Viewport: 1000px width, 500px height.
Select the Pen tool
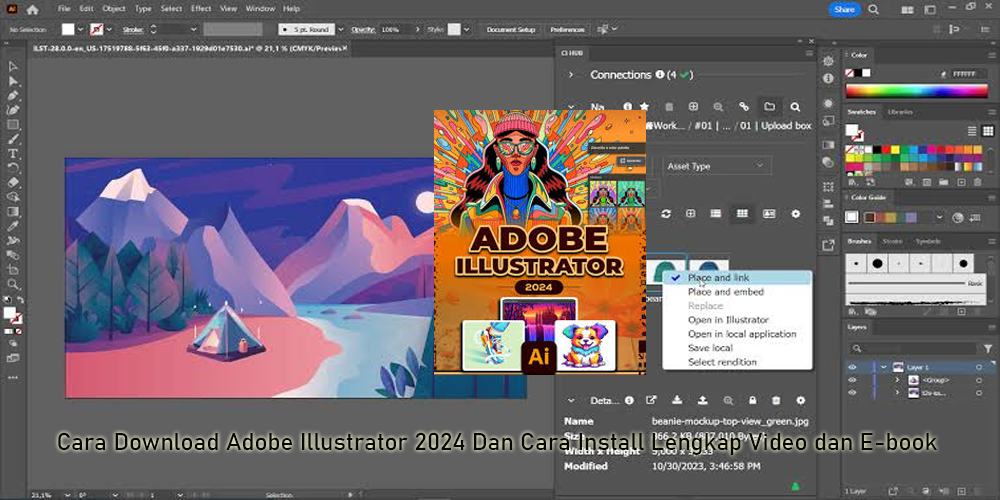[x=13, y=96]
